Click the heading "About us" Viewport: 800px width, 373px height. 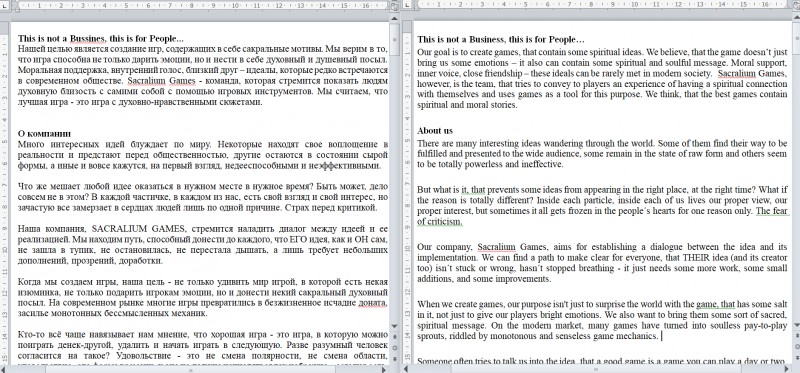(x=435, y=131)
